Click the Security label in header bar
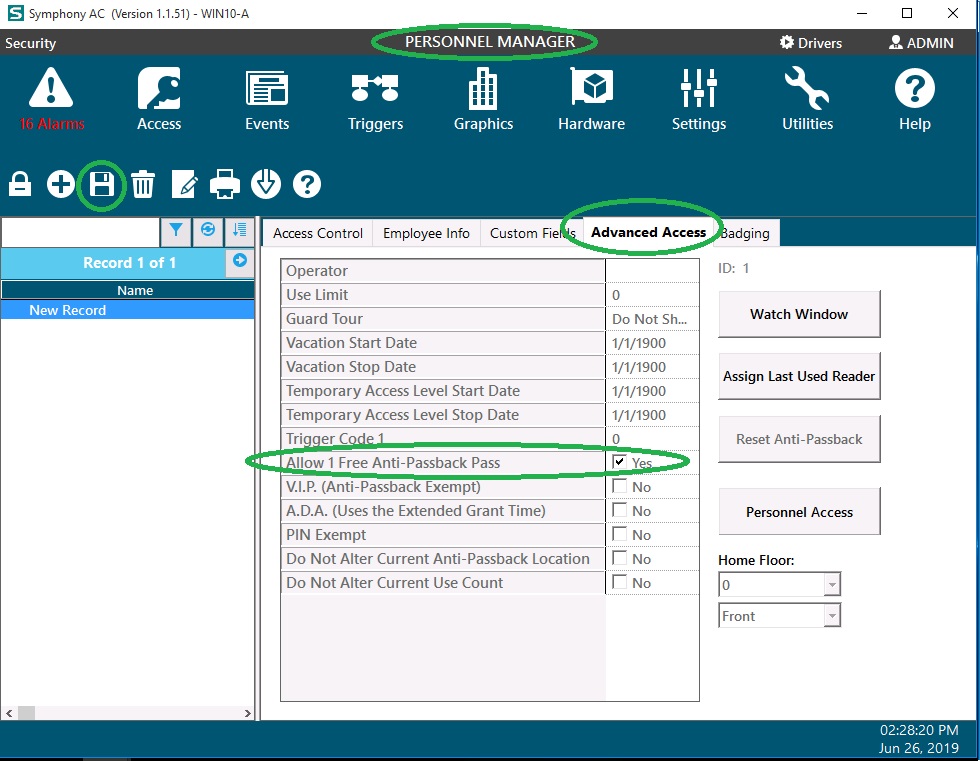Screen dimensions: 980x761 tap(31, 43)
